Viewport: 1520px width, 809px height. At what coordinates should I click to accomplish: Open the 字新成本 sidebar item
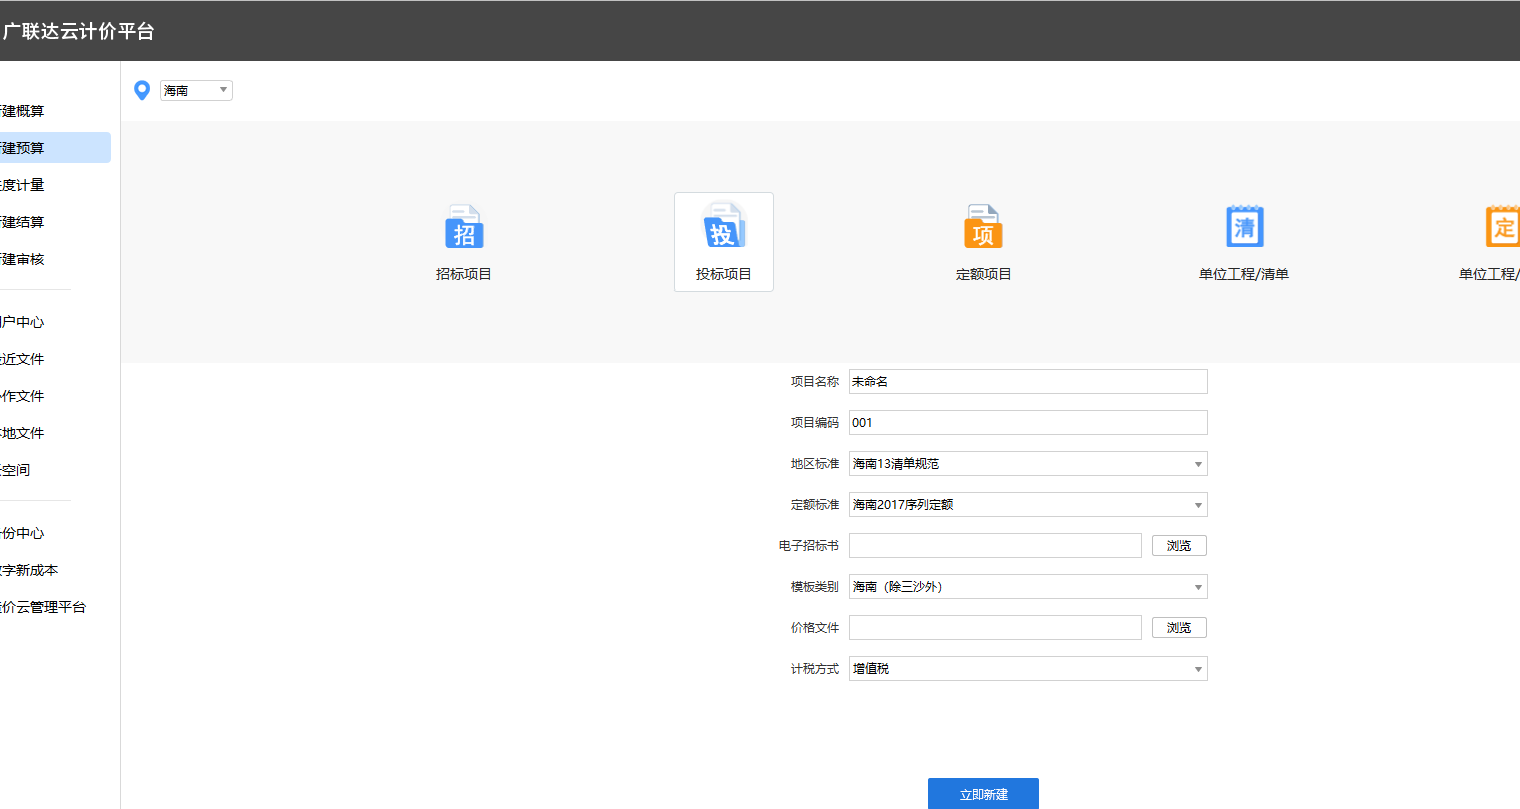tap(55, 570)
